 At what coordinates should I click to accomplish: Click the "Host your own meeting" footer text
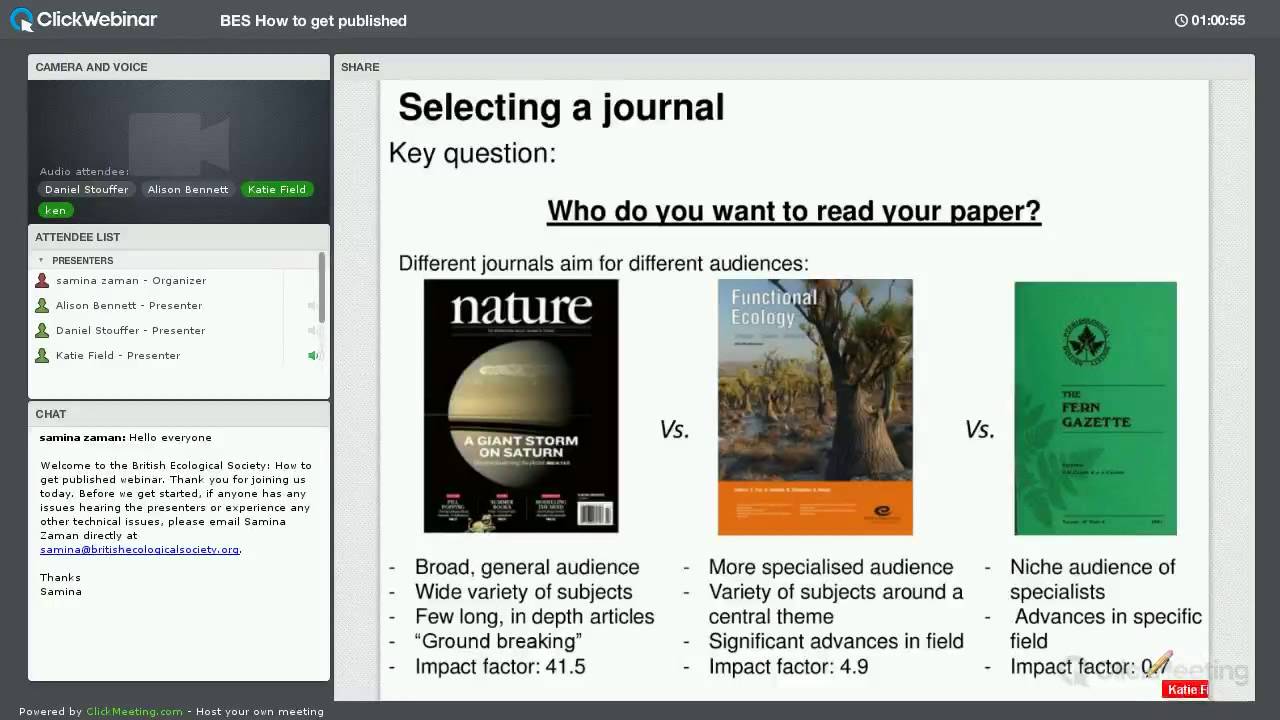(x=260, y=712)
